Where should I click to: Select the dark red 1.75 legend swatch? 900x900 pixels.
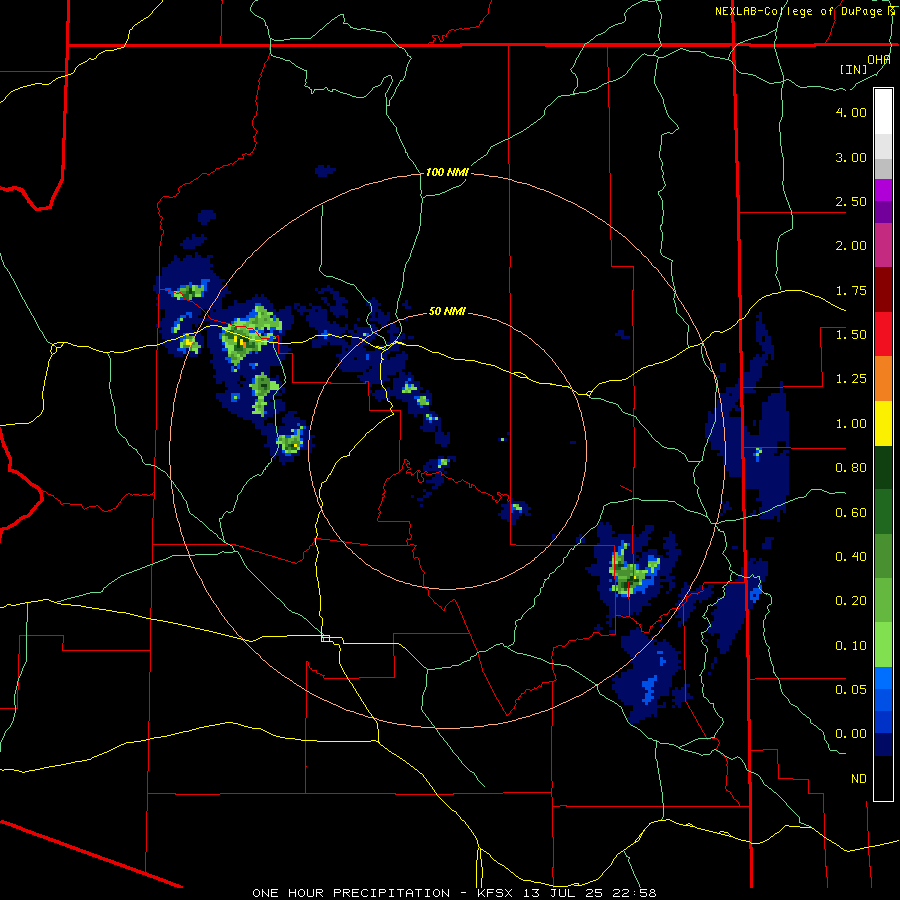click(883, 290)
